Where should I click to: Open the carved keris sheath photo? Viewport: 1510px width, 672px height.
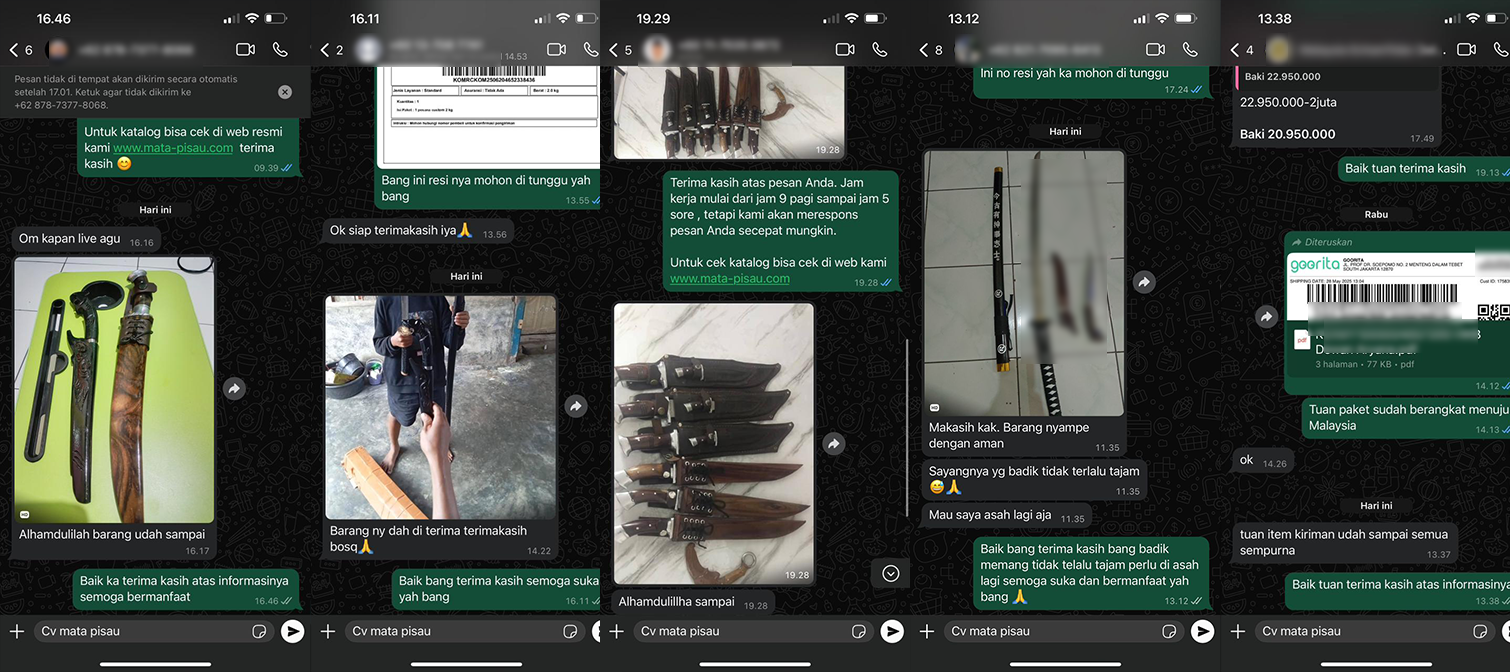pyautogui.click(x=114, y=390)
